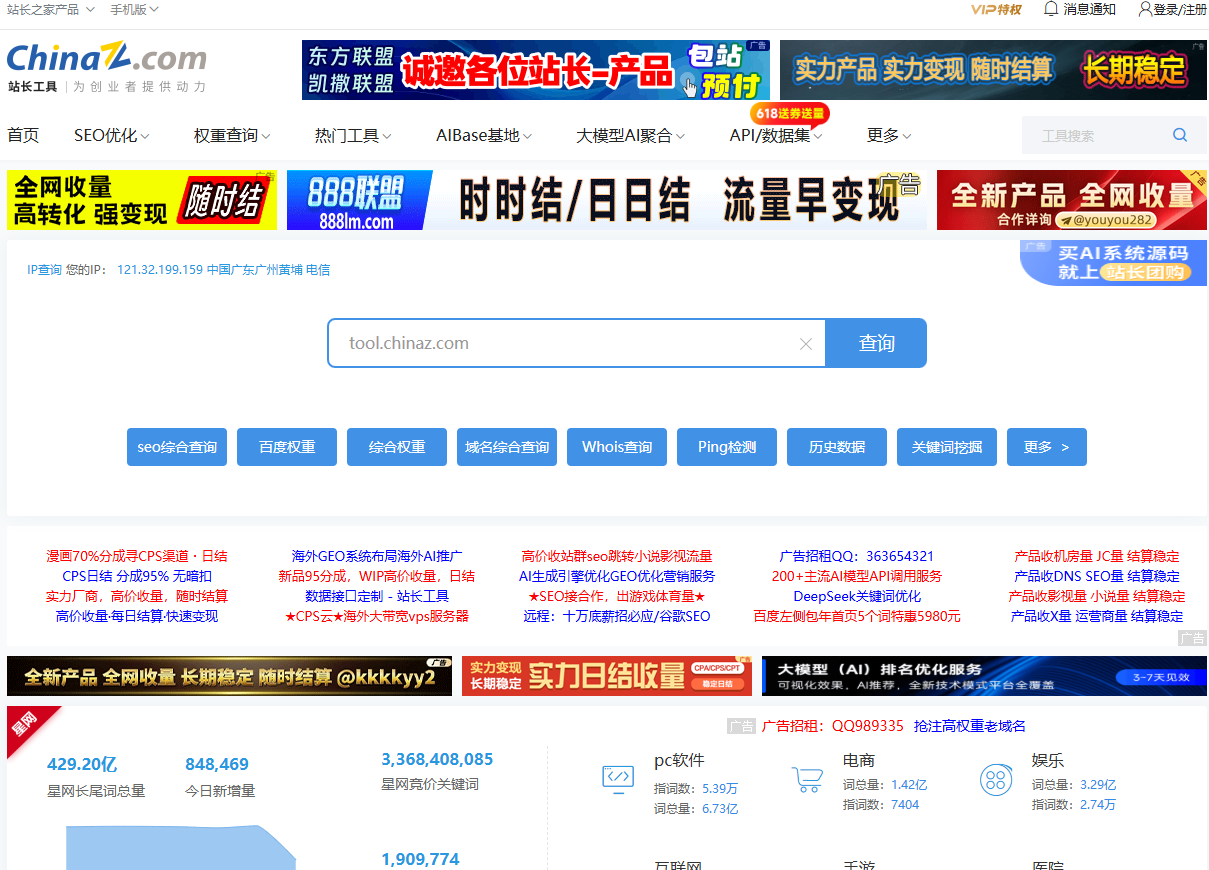
Task: Open the 实力日结收量 orange banner
Action: tap(607, 676)
